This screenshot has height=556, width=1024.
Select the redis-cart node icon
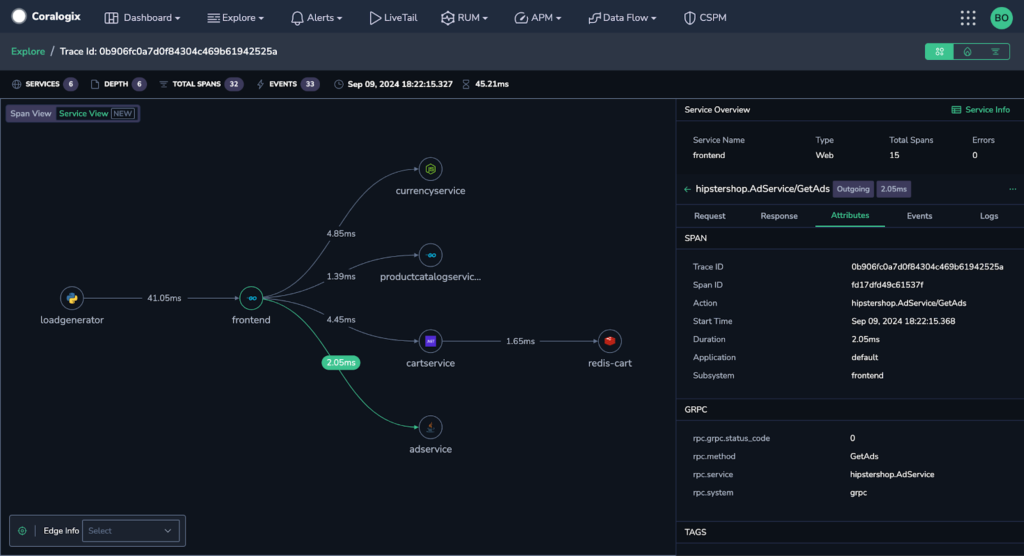[x=609, y=341]
